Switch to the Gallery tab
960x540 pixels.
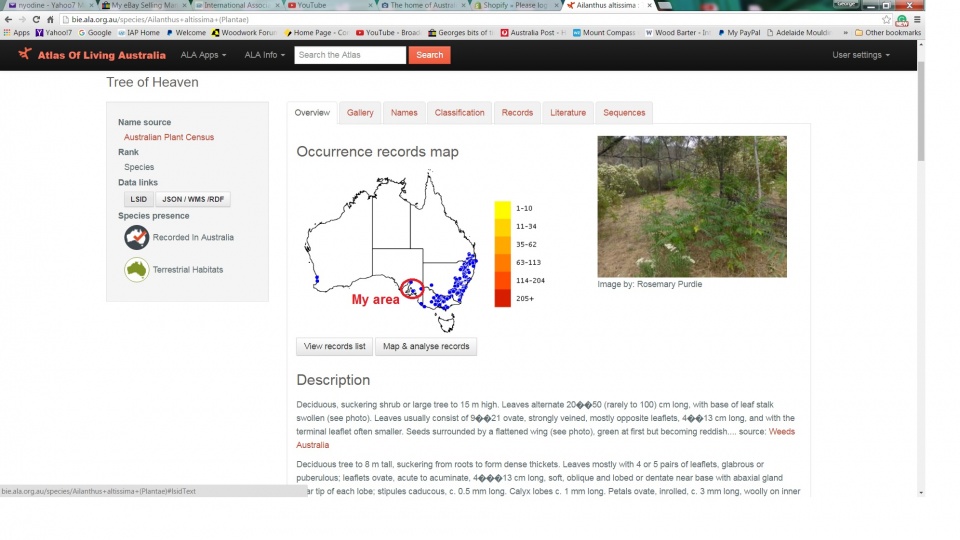360,113
